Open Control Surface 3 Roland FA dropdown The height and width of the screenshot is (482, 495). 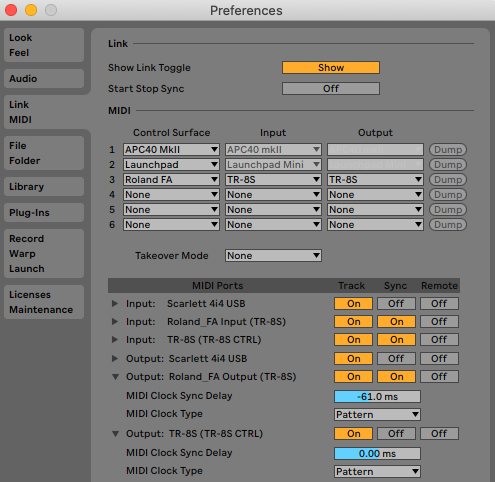coord(171,180)
